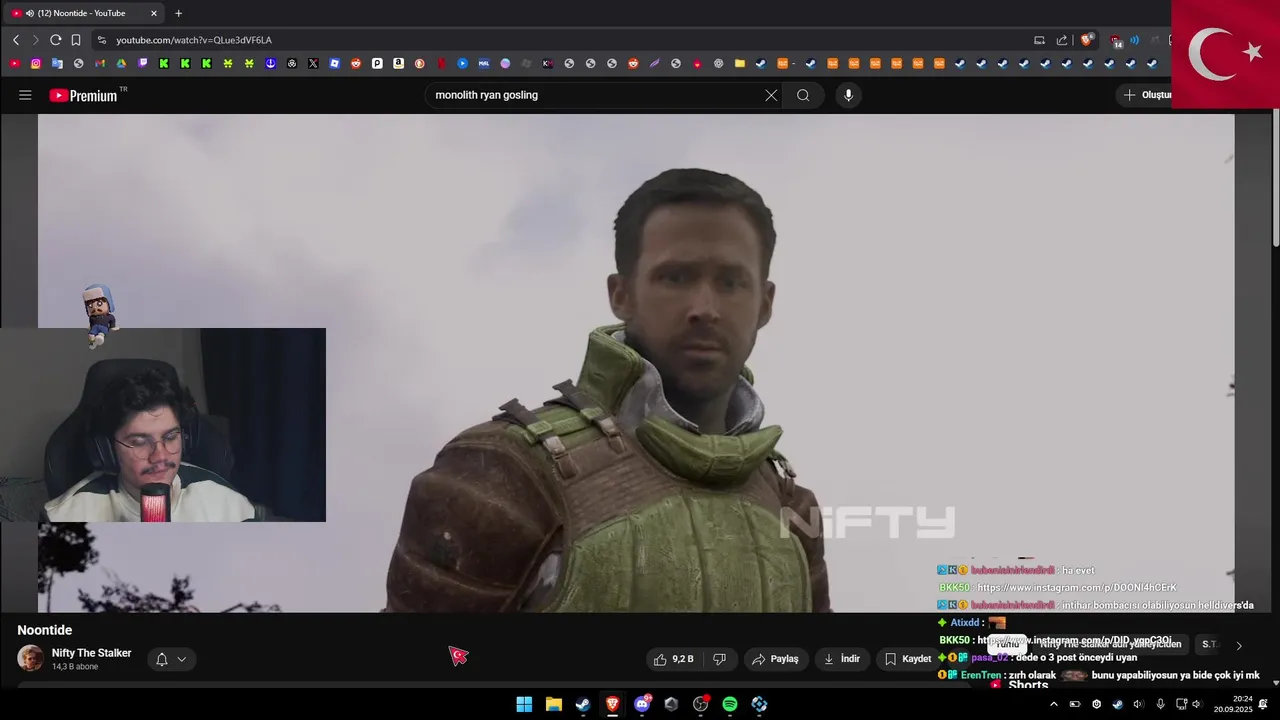Image resolution: width=1280 pixels, height=720 pixels.
Task: Open the Gmail bookmark
Action: (100, 63)
